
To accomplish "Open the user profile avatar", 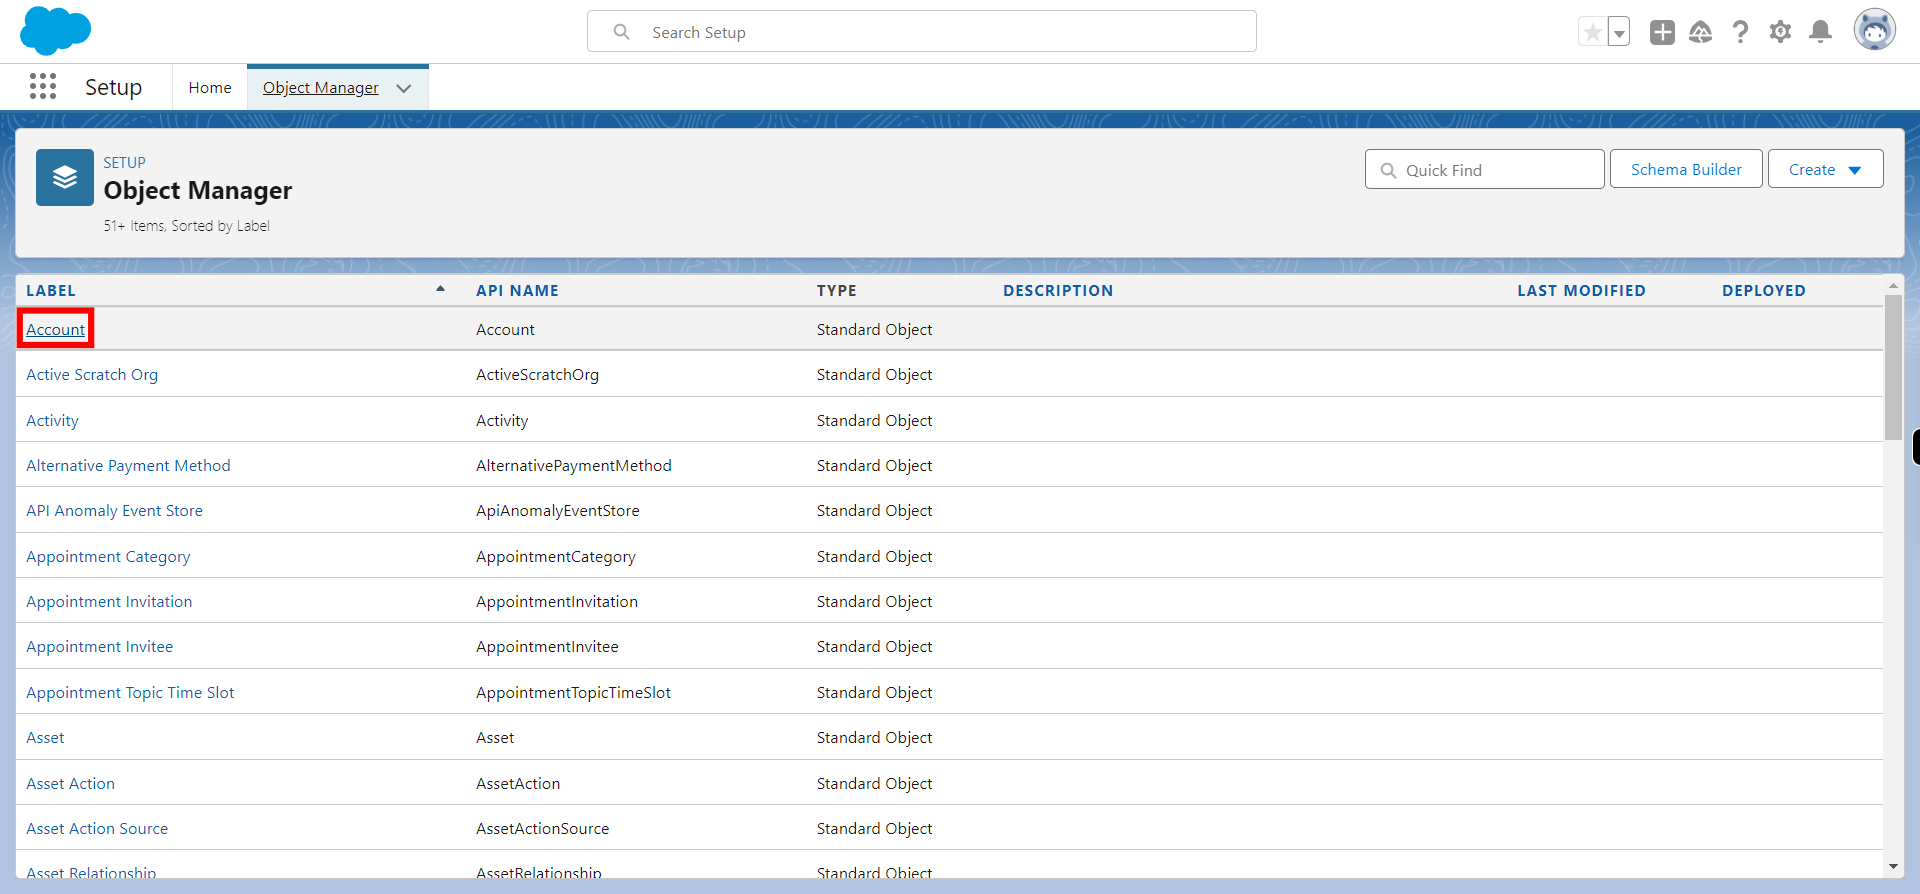I will (x=1875, y=31).
